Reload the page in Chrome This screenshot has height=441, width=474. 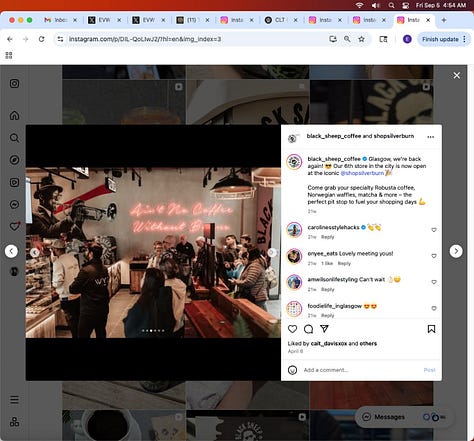point(41,39)
